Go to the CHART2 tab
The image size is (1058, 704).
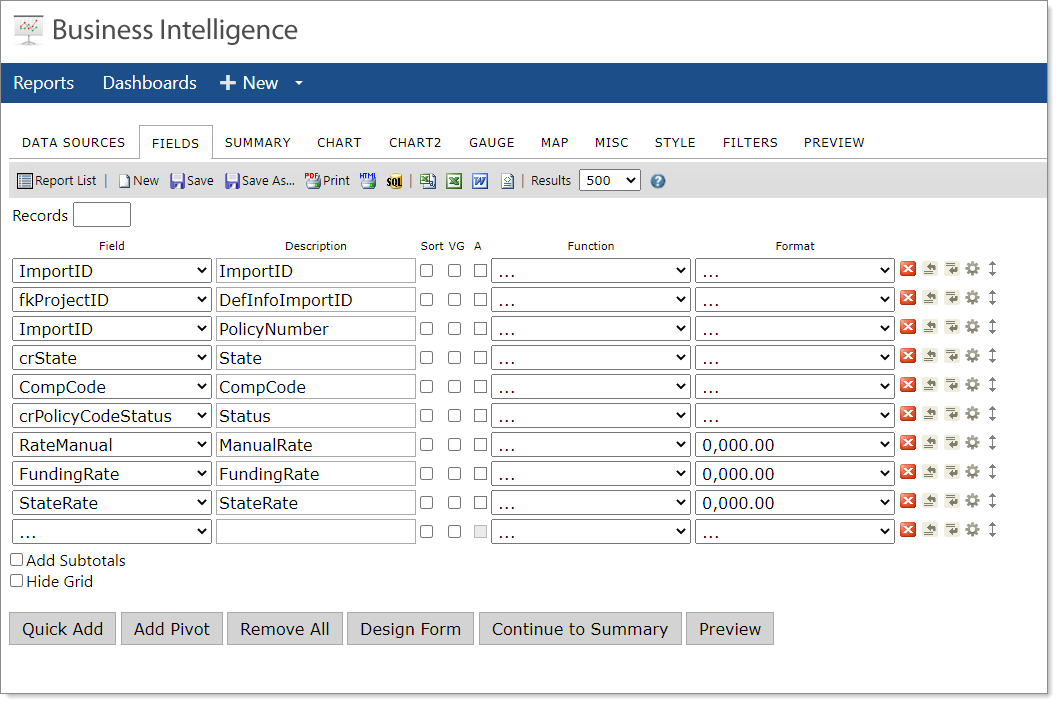(x=415, y=142)
